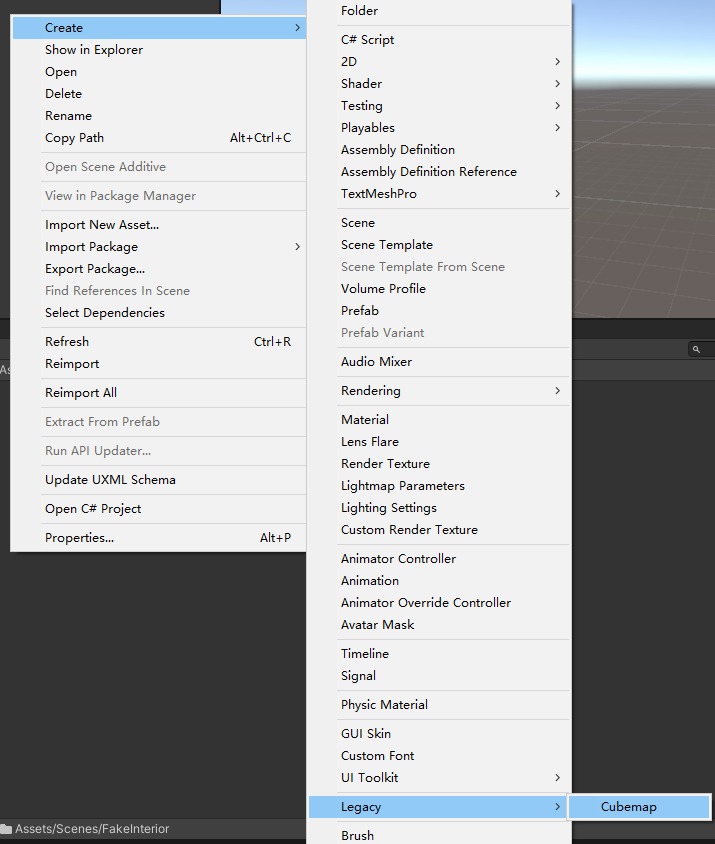Create a GUI Skin
Image resolution: width=715 pixels, height=844 pixels.
point(439,735)
